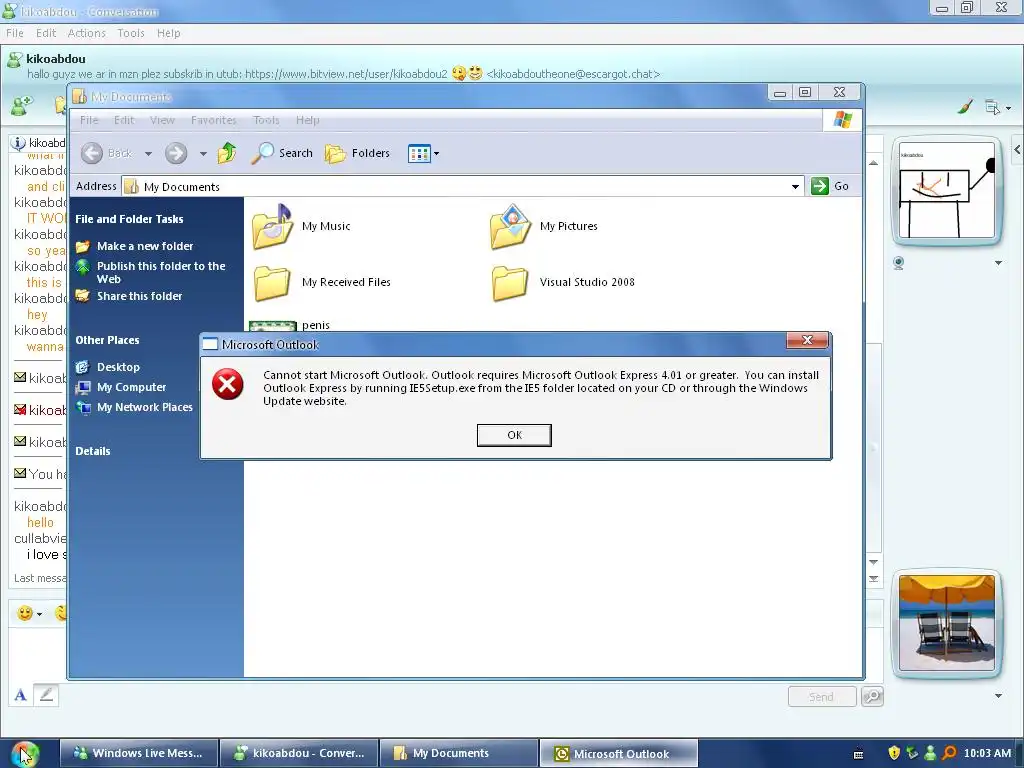Go to Desktop from Other Places
The image size is (1024, 768).
click(118, 367)
